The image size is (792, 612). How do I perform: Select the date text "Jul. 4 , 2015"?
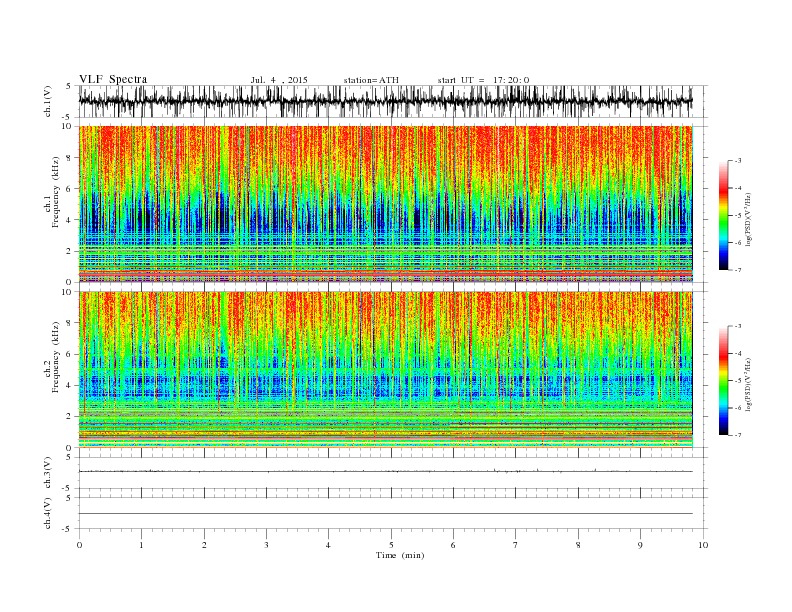click(x=279, y=80)
